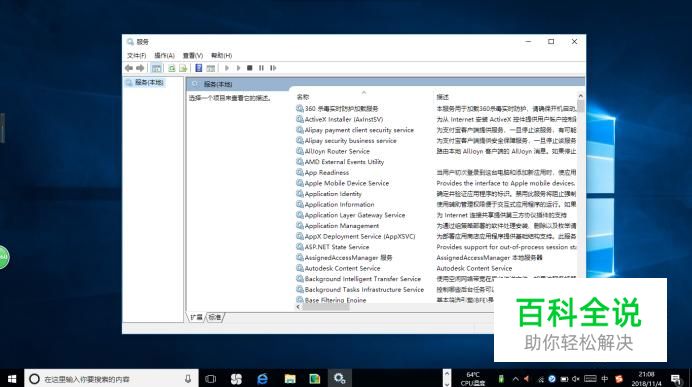Open the 帮助(H) menu
The width and height of the screenshot is (692, 387).
[x=221, y=55]
